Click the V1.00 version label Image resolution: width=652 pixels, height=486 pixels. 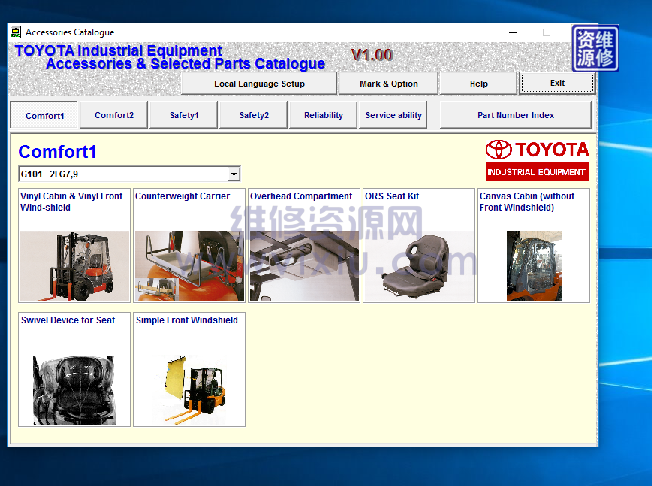[x=371, y=54]
